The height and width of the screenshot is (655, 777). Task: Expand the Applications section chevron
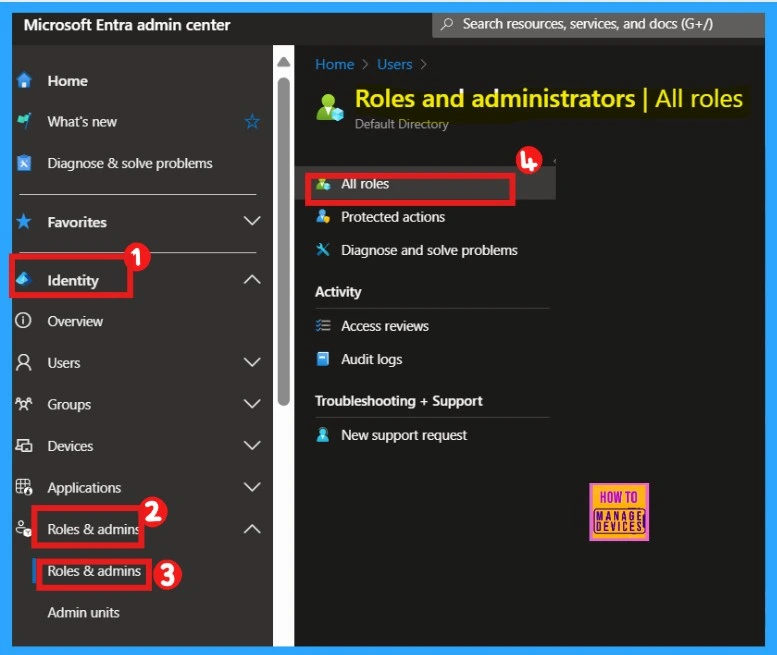point(252,487)
